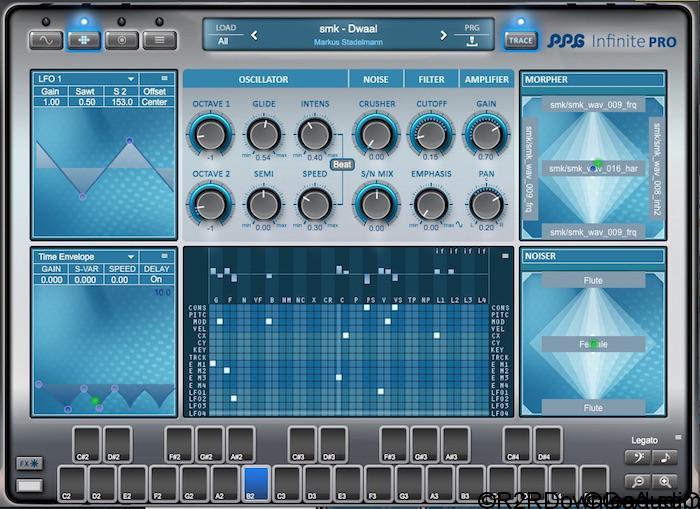
Task: Toggle the DELAY On setting
Action: [156, 280]
